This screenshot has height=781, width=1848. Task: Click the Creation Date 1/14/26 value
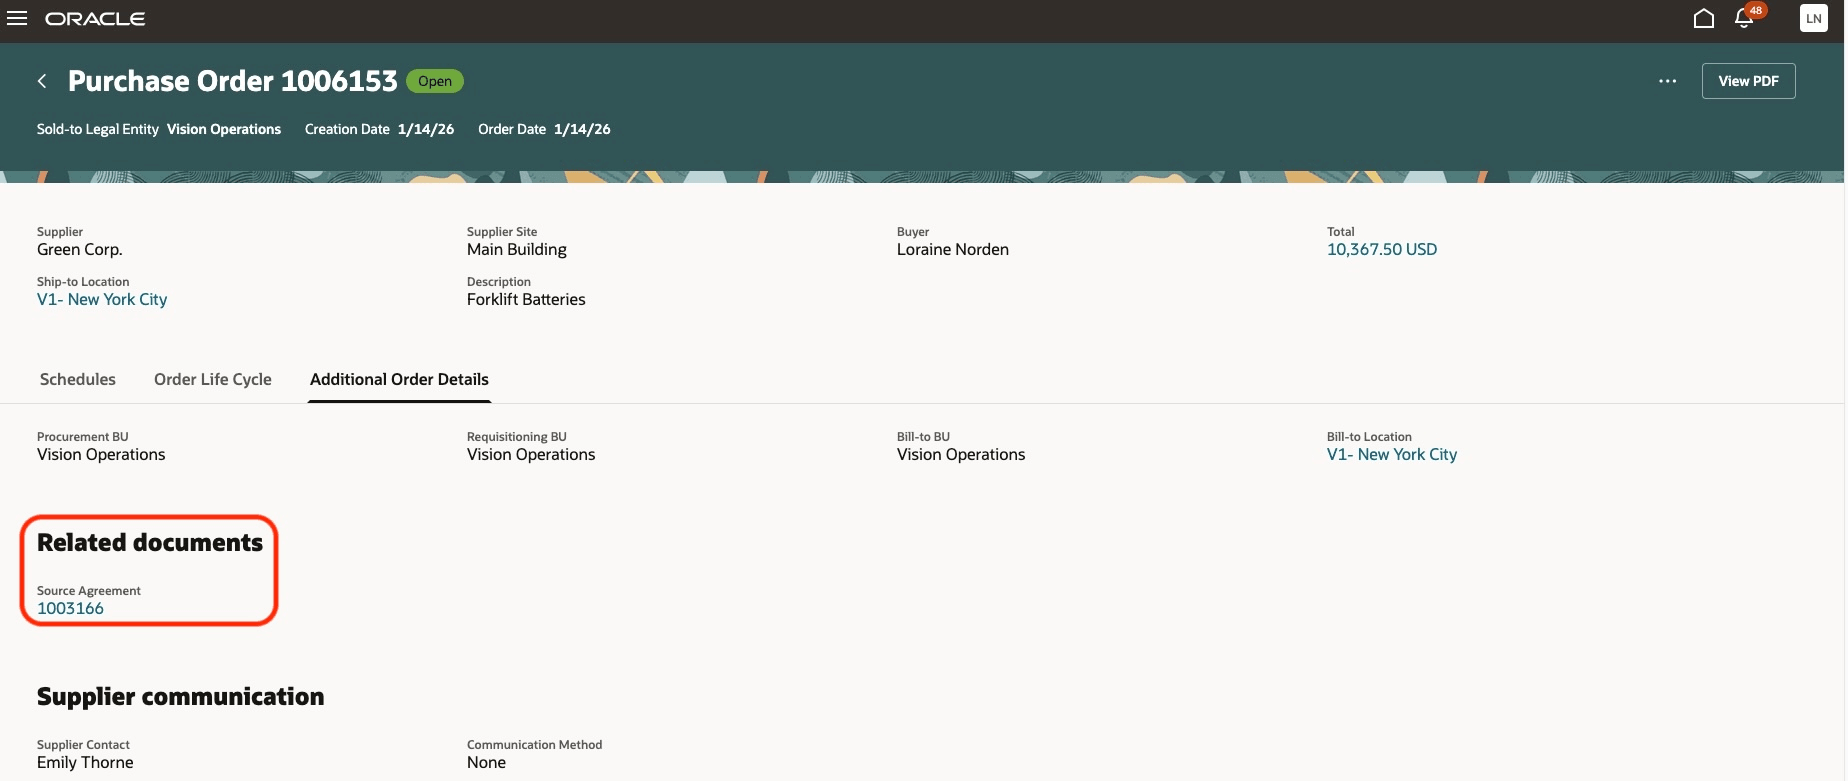point(426,129)
